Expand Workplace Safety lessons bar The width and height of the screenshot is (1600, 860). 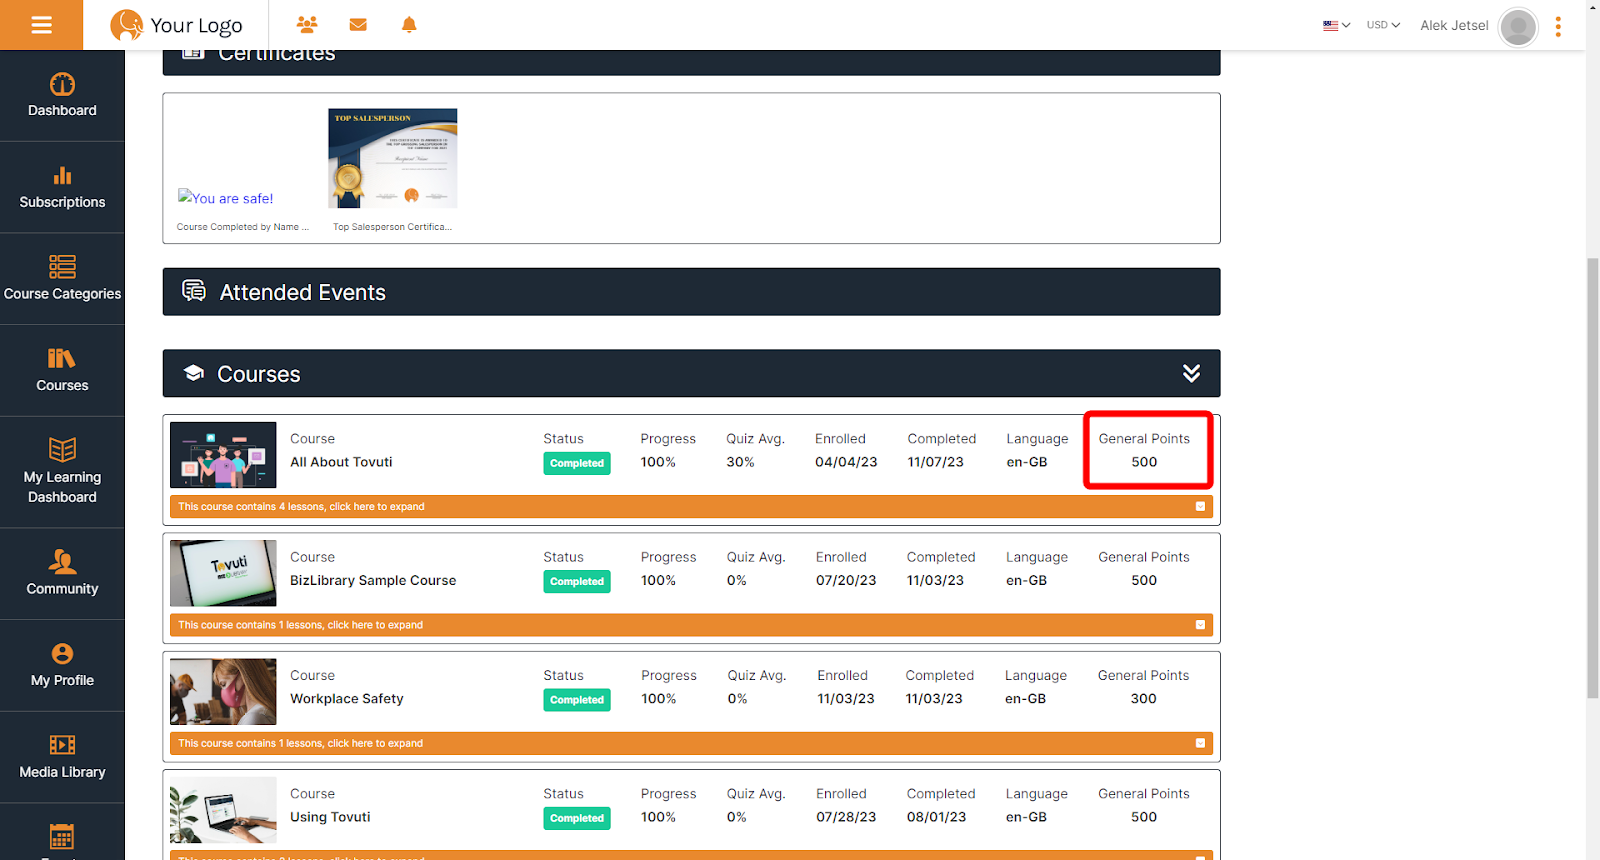click(x=691, y=744)
